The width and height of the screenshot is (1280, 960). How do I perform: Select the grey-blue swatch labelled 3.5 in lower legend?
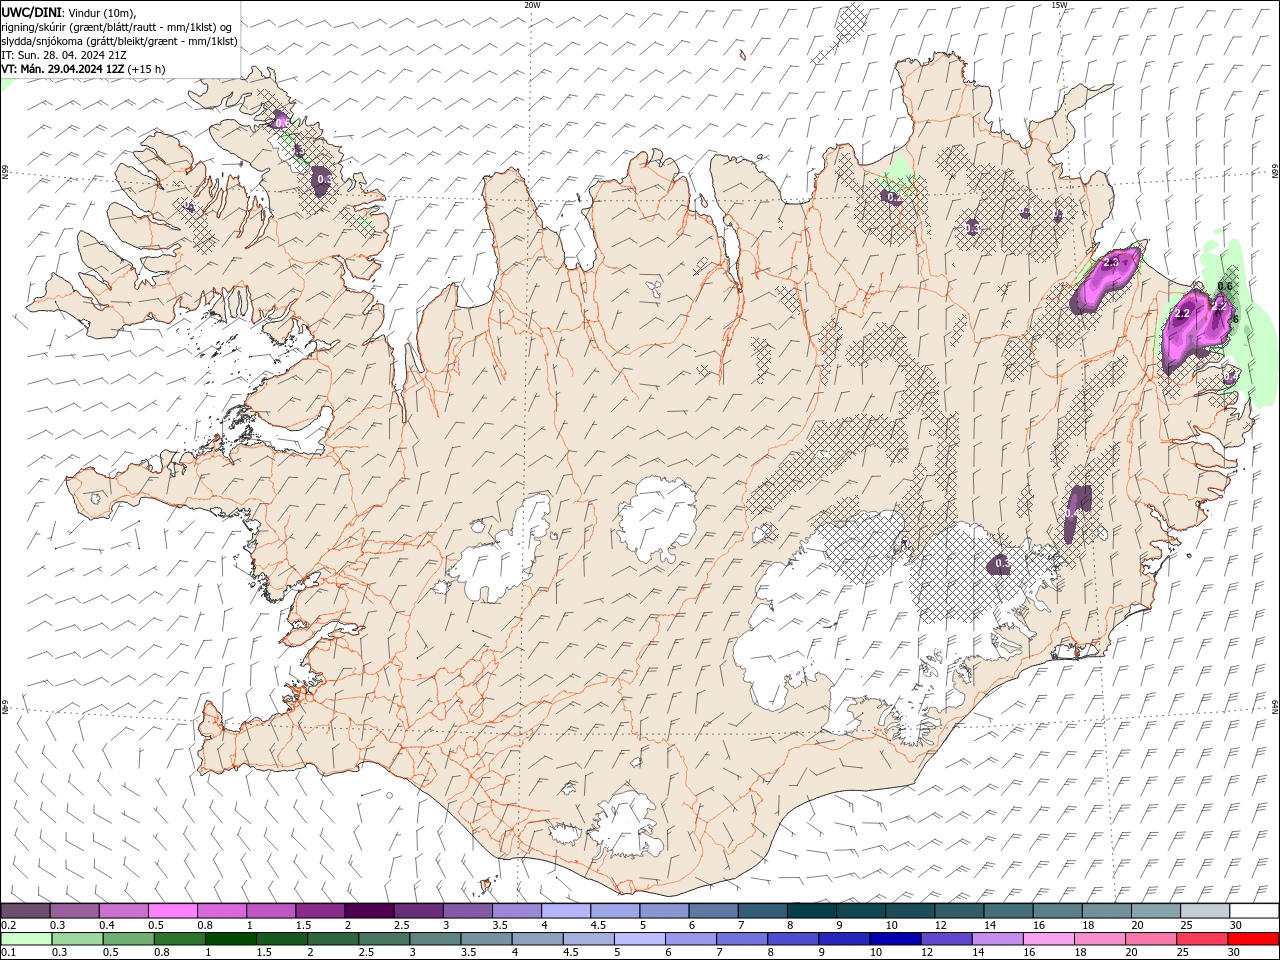click(x=485, y=939)
